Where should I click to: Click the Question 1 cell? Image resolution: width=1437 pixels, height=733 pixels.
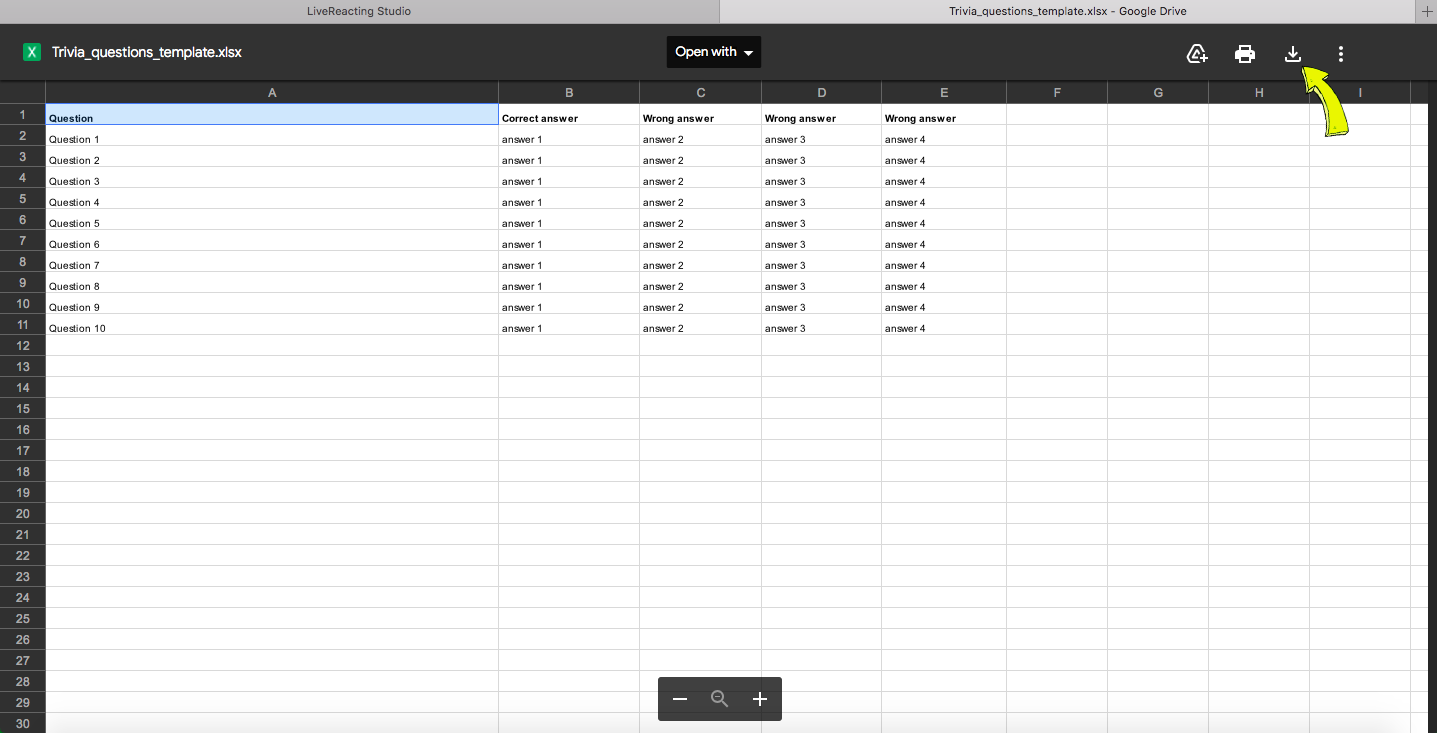272,136
